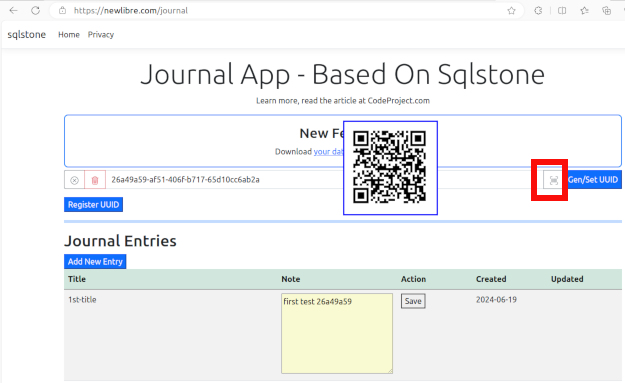This screenshot has height=383, width=625.
Task: Click the Register UUID button
Action: pyautogui.click(x=93, y=204)
